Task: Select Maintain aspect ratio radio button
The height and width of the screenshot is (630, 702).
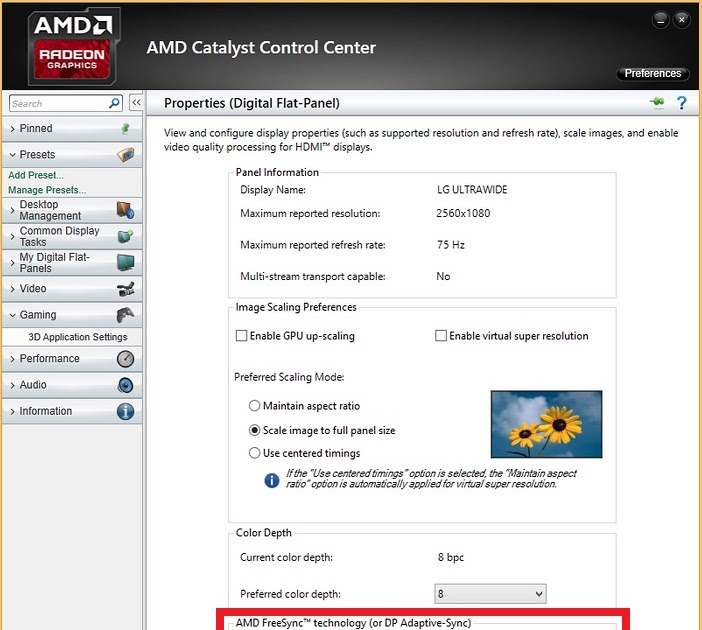Action: [x=254, y=406]
